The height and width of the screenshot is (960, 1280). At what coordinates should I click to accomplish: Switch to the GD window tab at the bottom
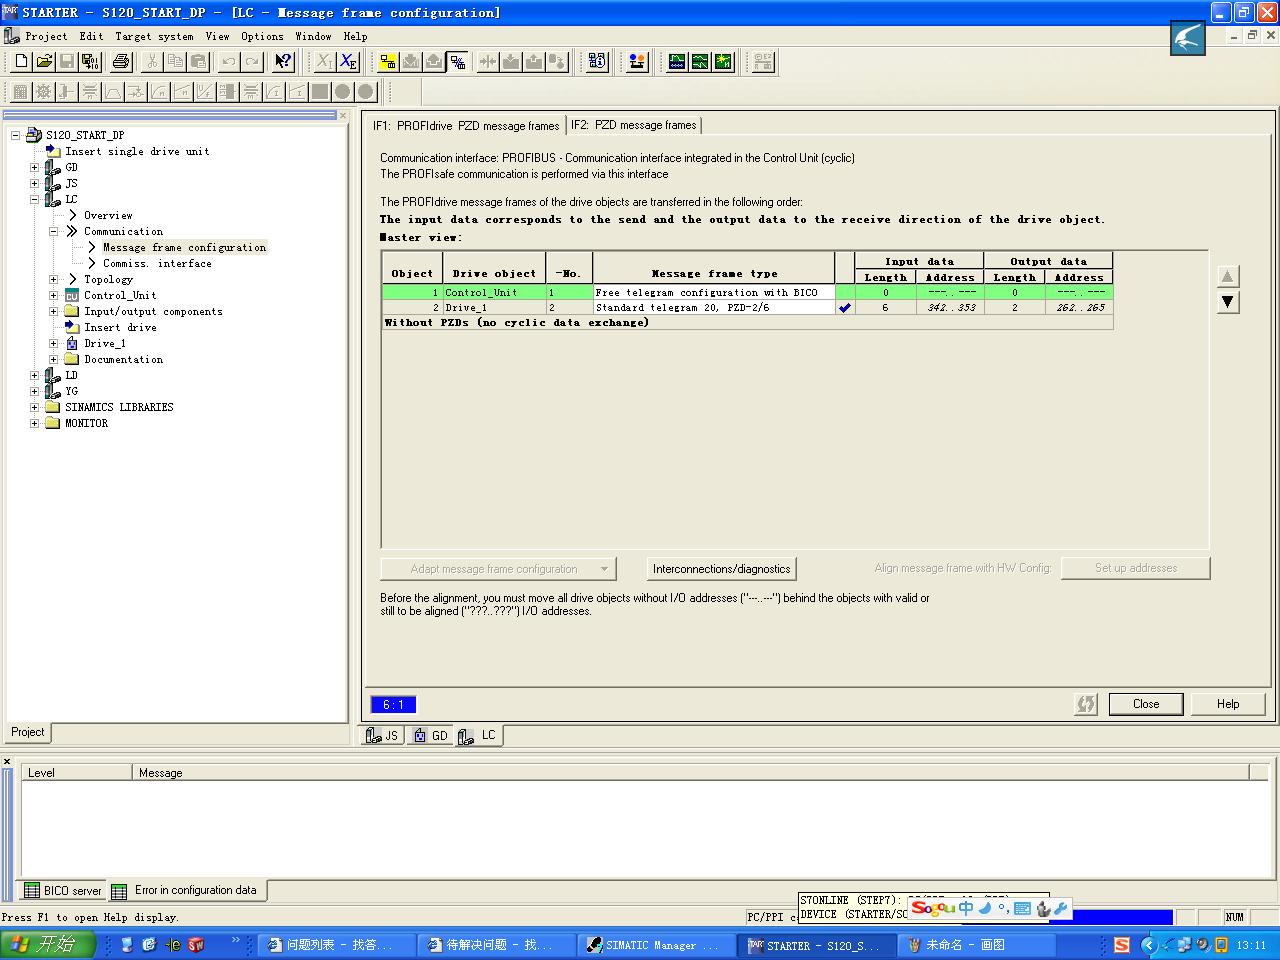pos(430,735)
